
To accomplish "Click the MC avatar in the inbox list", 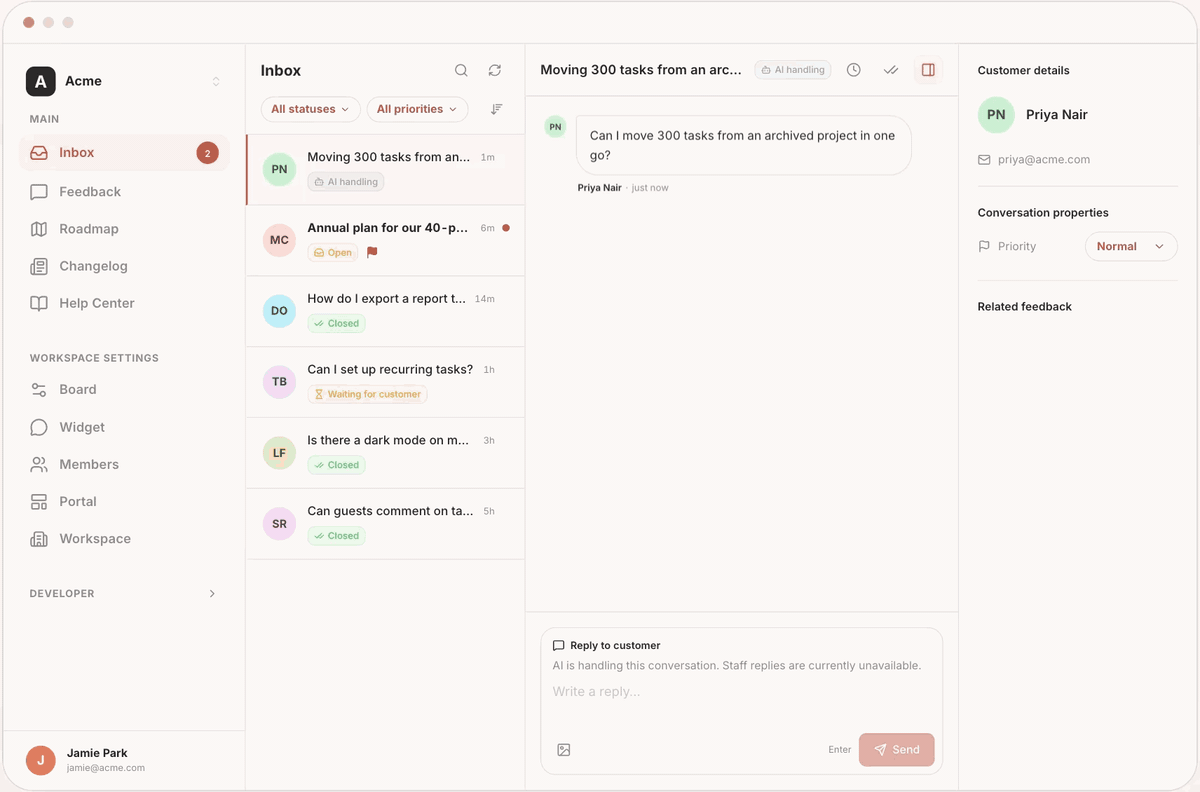I will coord(279,240).
